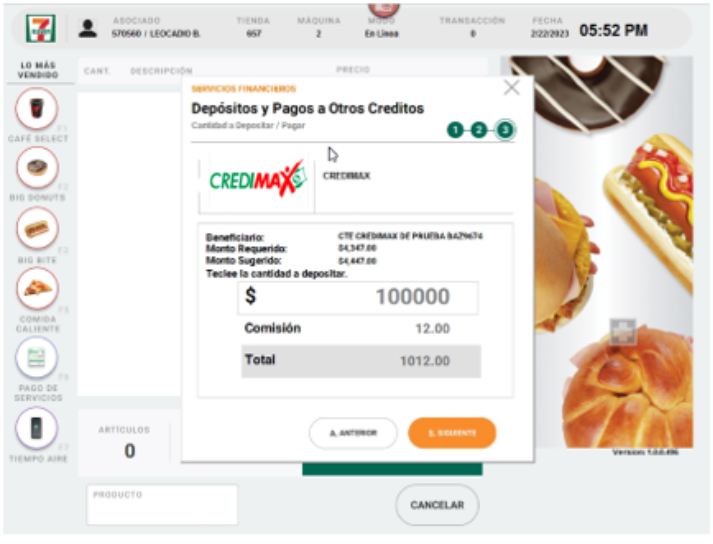Click the associate user profile icon

pyautogui.click(x=87, y=29)
